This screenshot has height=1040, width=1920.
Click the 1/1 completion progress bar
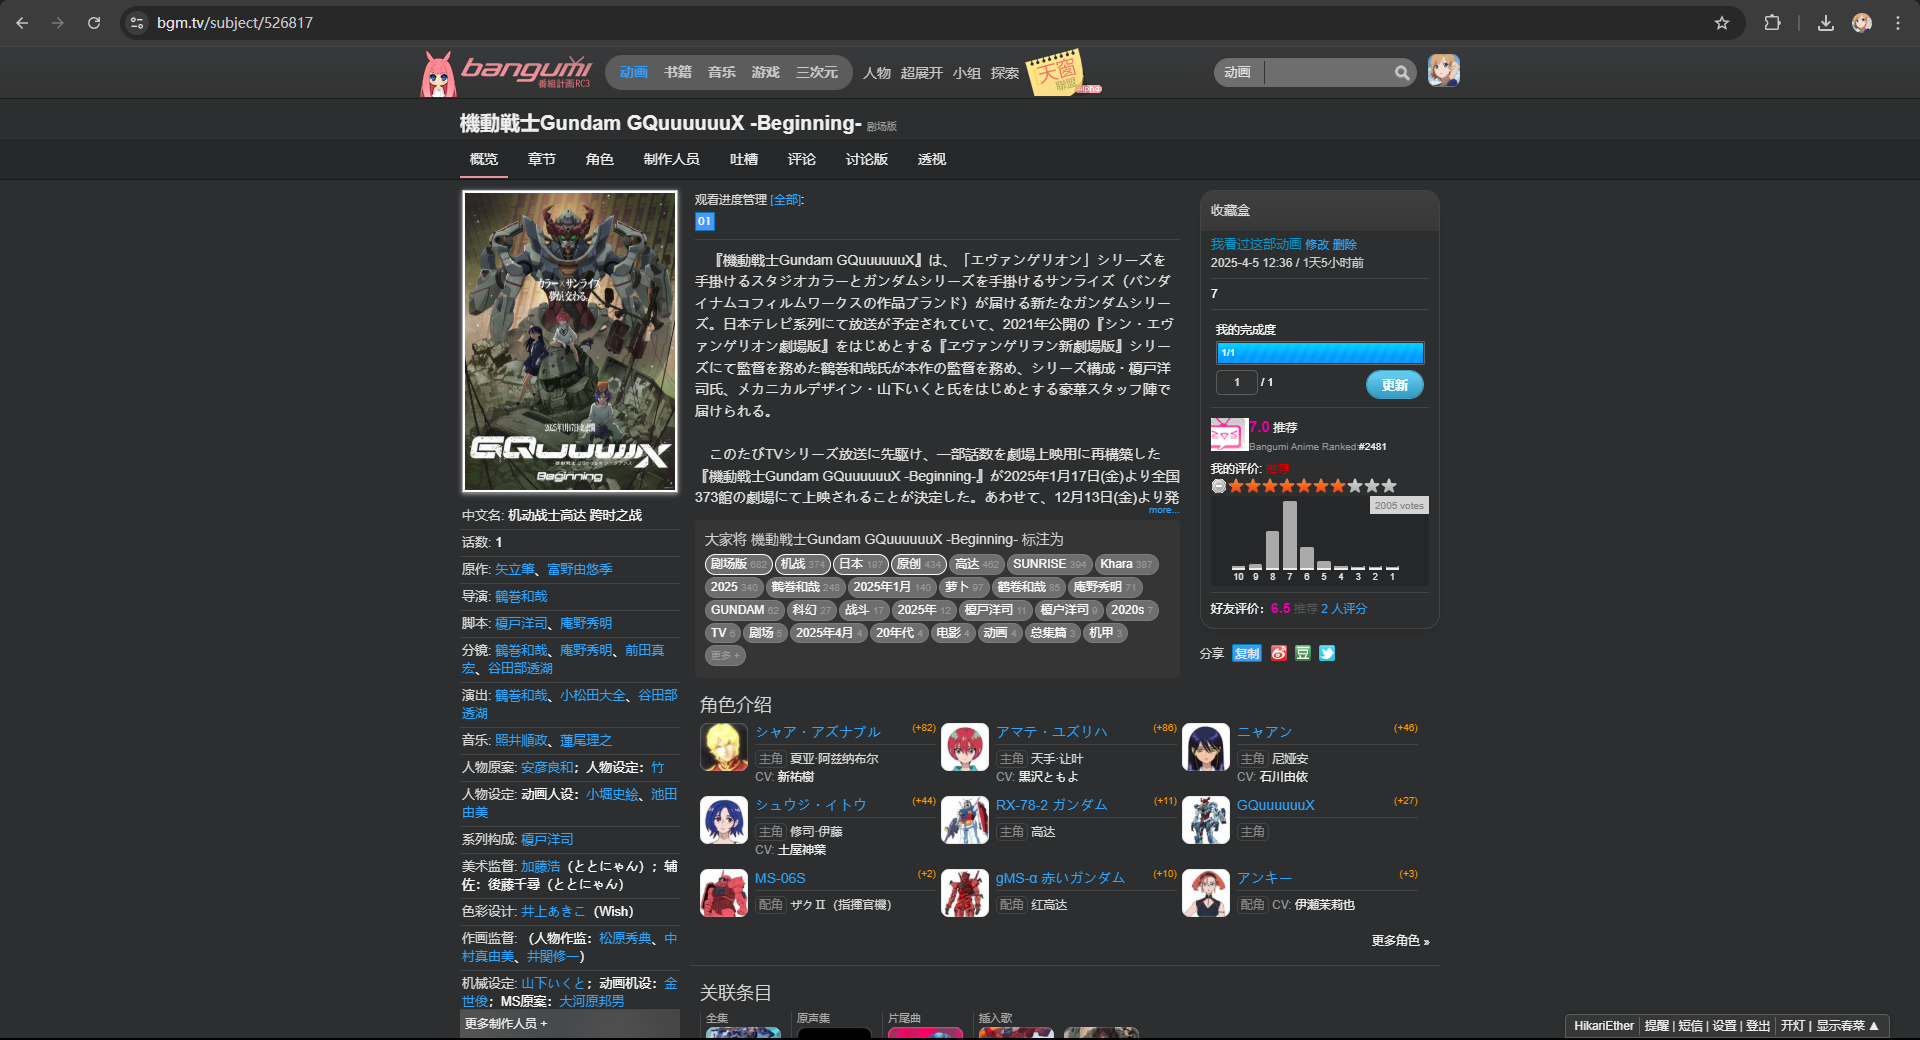(1320, 353)
